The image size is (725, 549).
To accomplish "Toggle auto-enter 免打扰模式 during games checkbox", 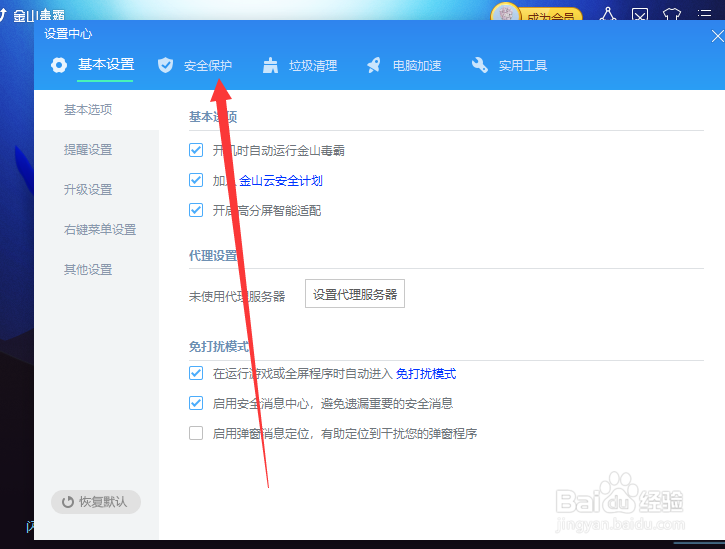I will [196, 373].
